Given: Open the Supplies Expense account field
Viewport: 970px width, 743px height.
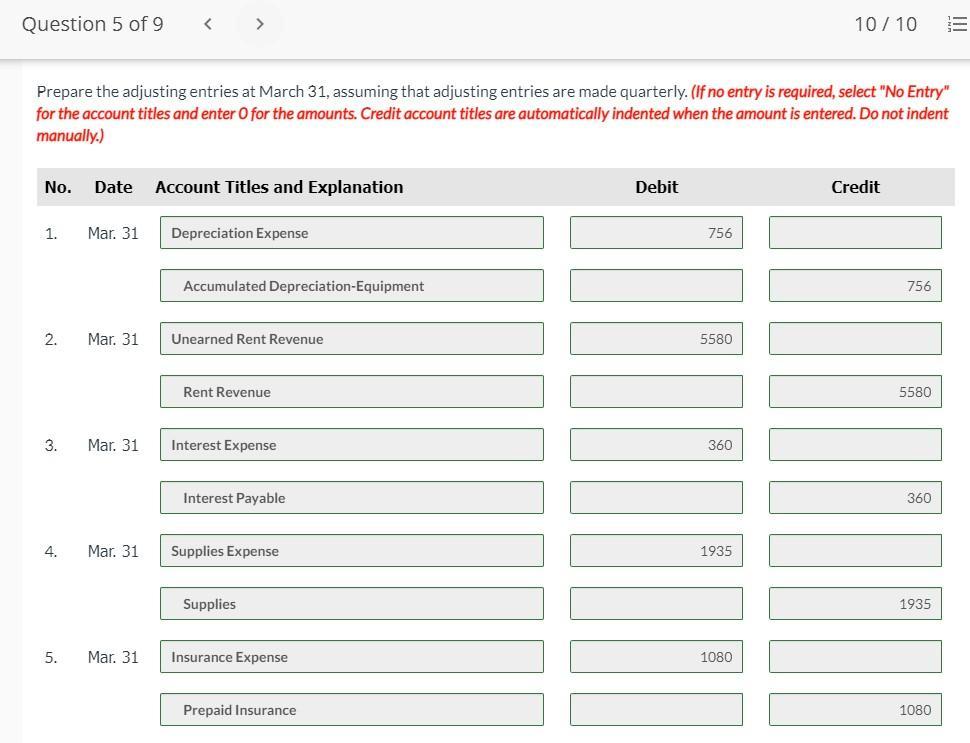Looking at the screenshot, I should pos(351,551).
